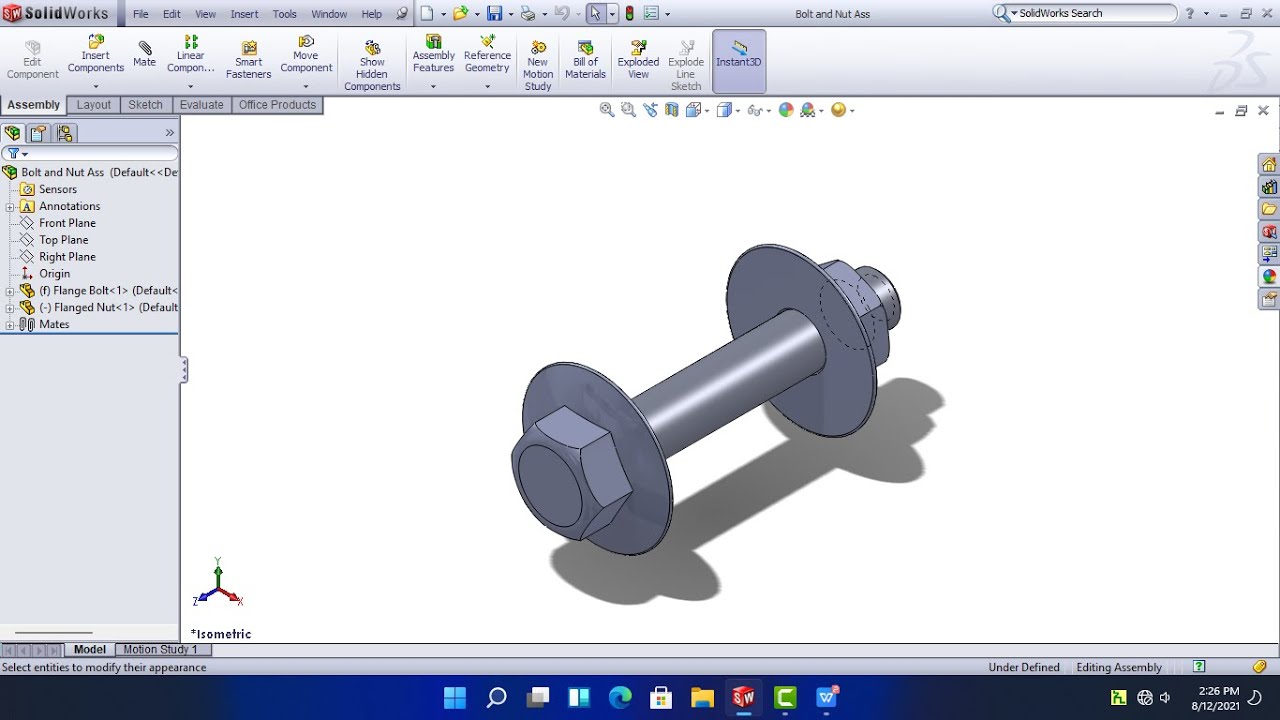Switch to Sketch tab
Screen dimensions: 1280x720
pyautogui.click(x=145, y=105)
